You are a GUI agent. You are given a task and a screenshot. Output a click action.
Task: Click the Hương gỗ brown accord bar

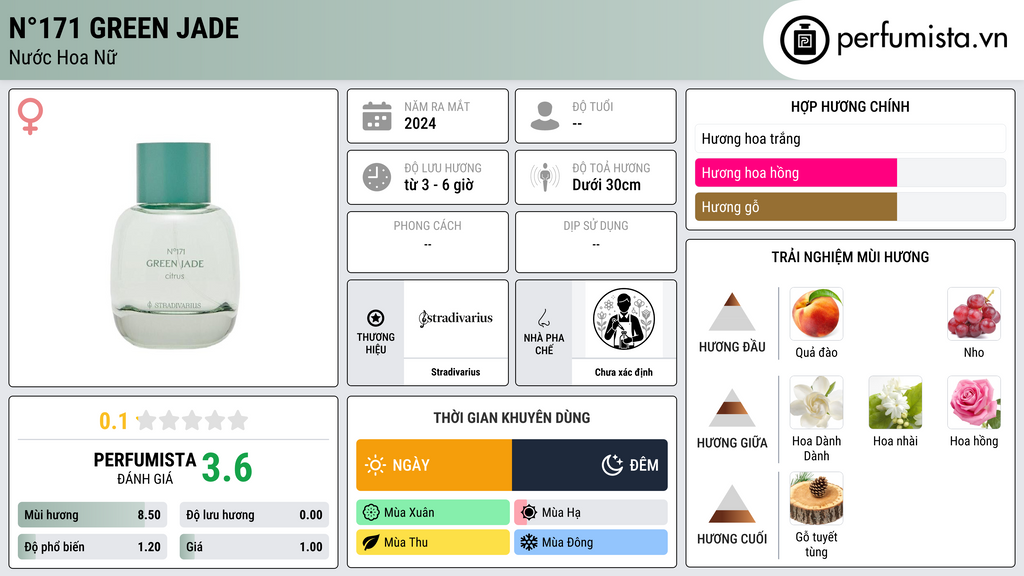point(796,207)
